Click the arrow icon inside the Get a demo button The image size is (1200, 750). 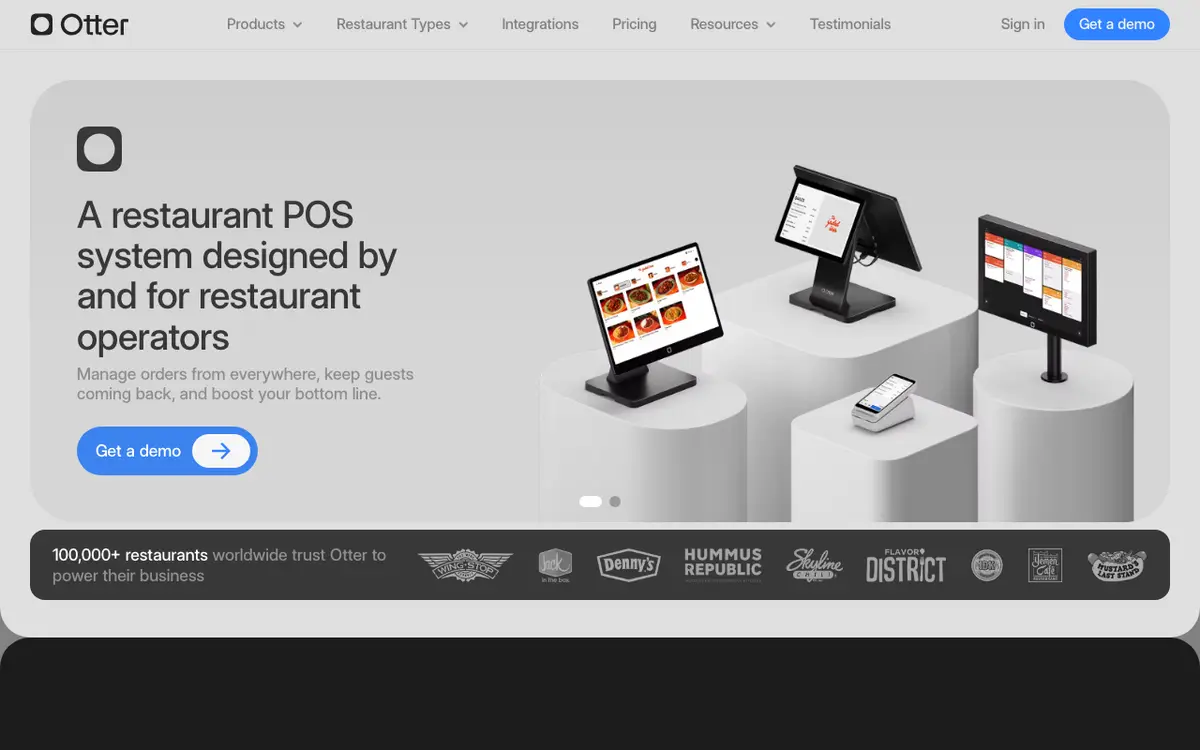221,451
